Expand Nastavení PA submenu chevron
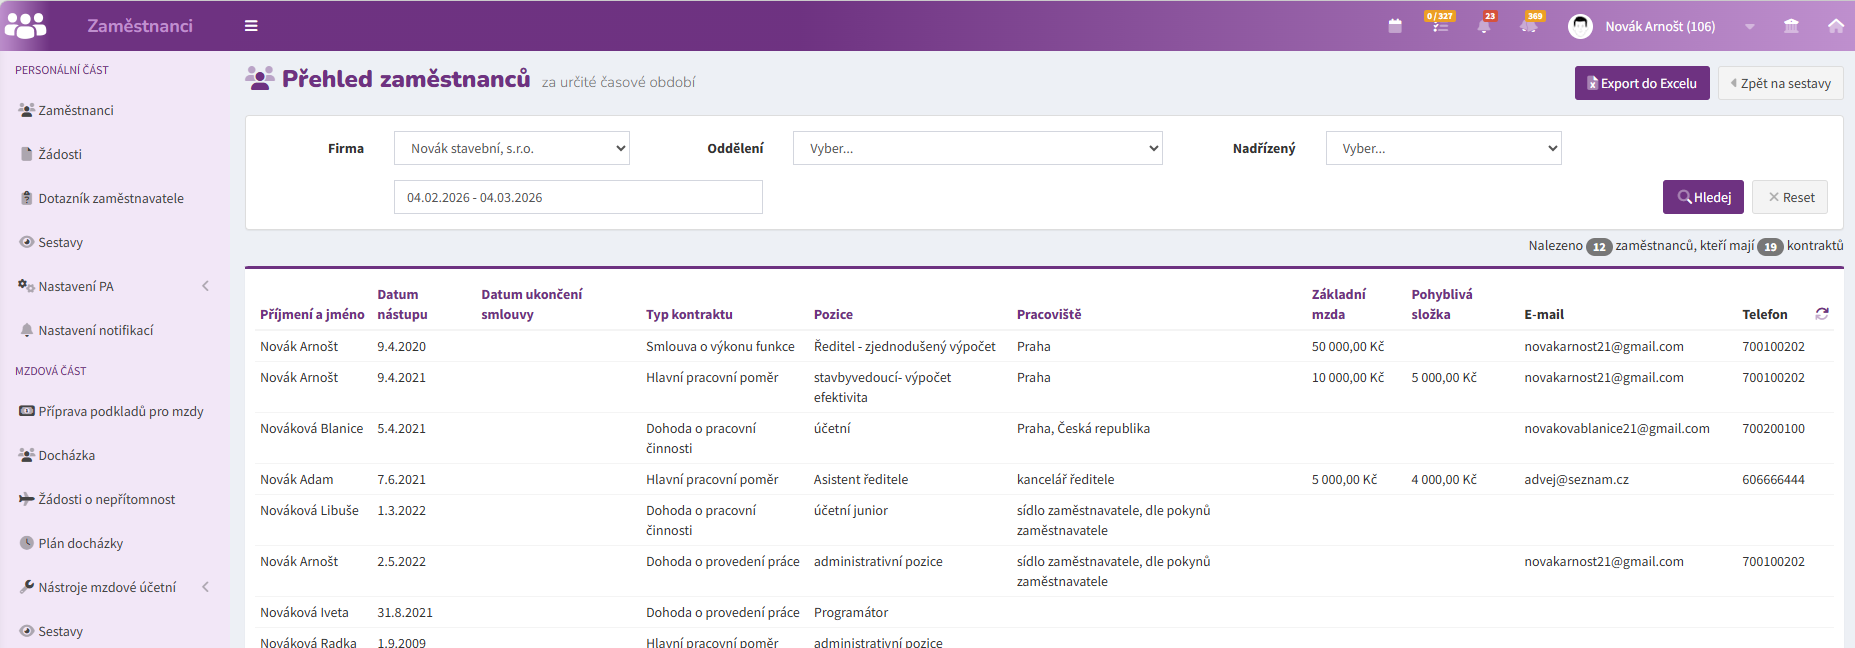 tap(206, 286)
